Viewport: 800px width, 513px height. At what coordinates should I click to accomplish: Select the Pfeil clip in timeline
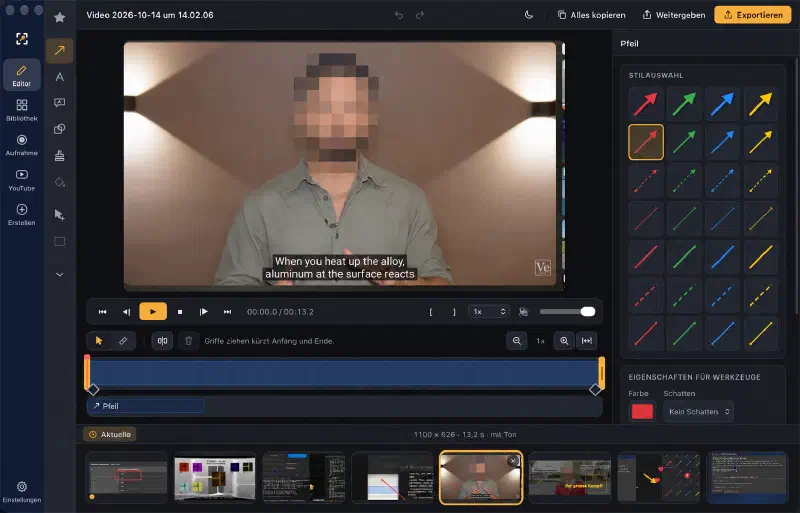[145, 406]
